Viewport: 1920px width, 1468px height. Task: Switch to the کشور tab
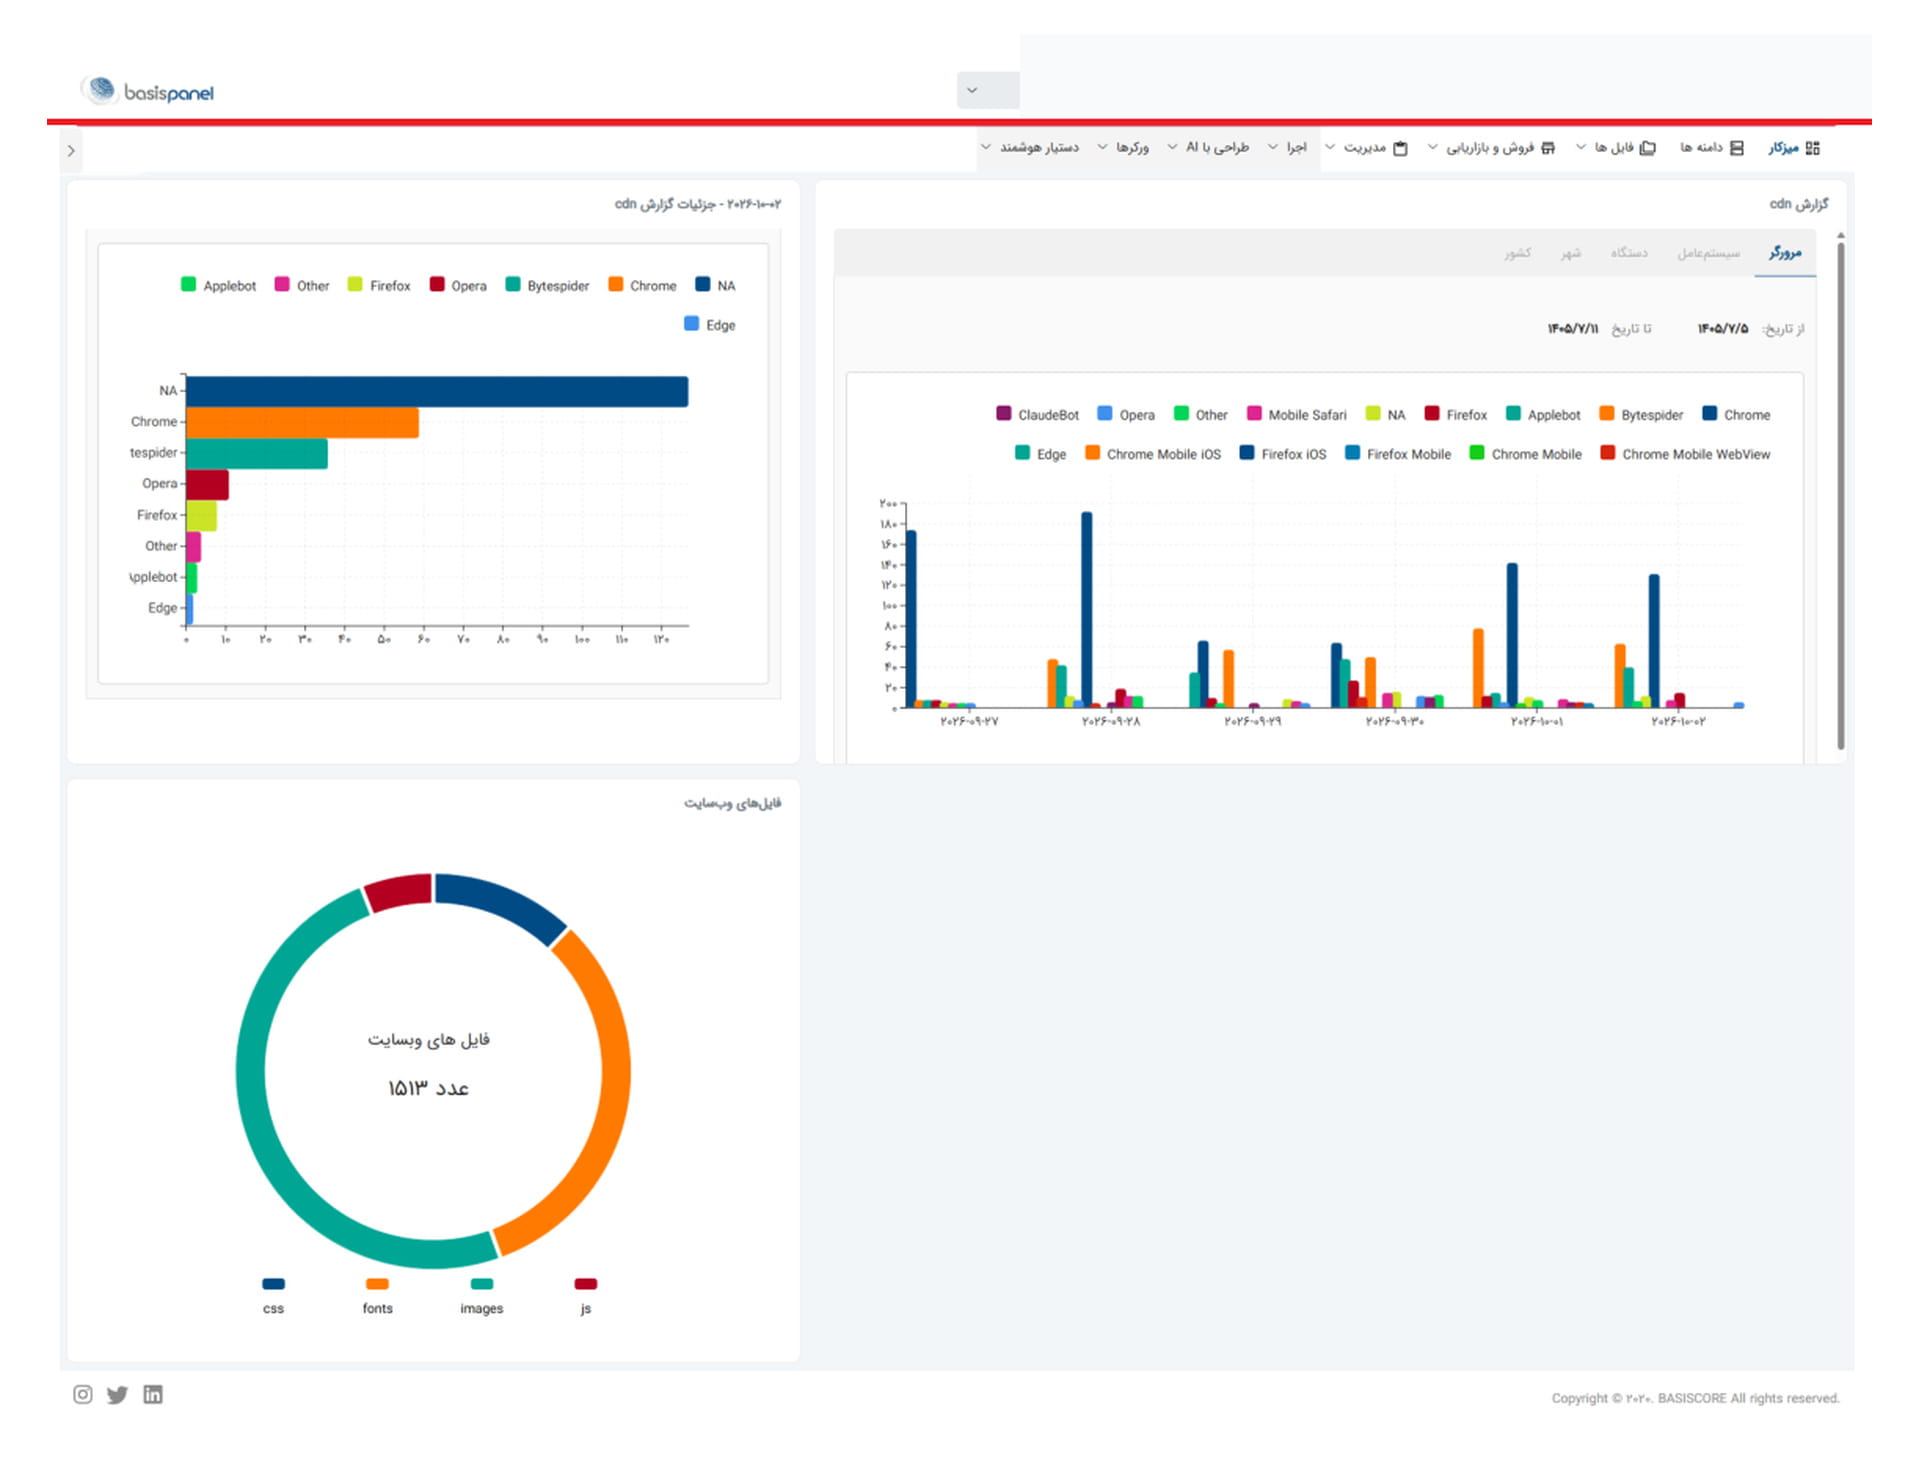click(x=1517, y=253)
